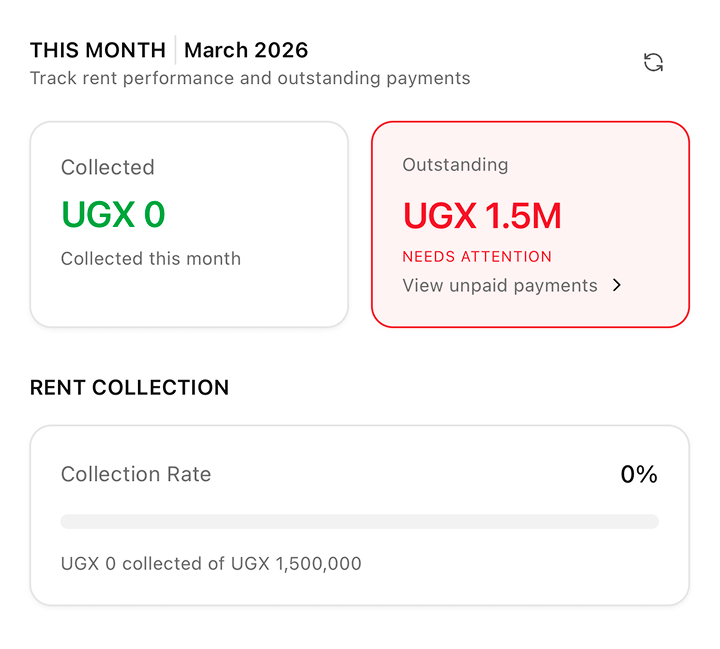Click the March 2026 month label
This screenshot has height=649, width=720.
pos(246,50)
